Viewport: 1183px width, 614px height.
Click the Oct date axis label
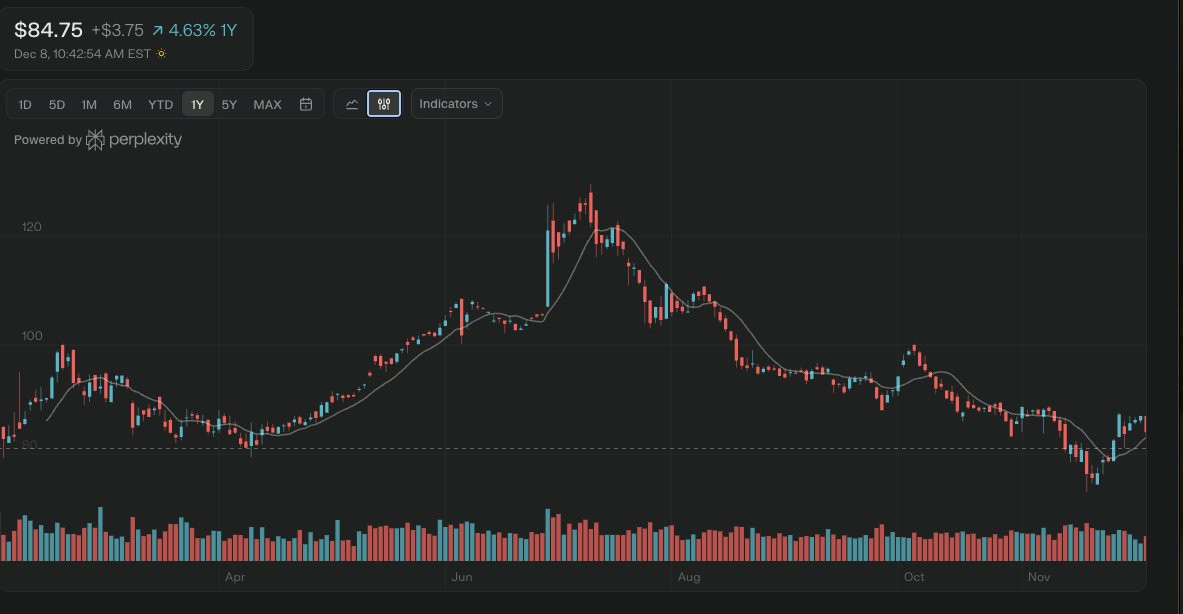[x=914, y=577]
